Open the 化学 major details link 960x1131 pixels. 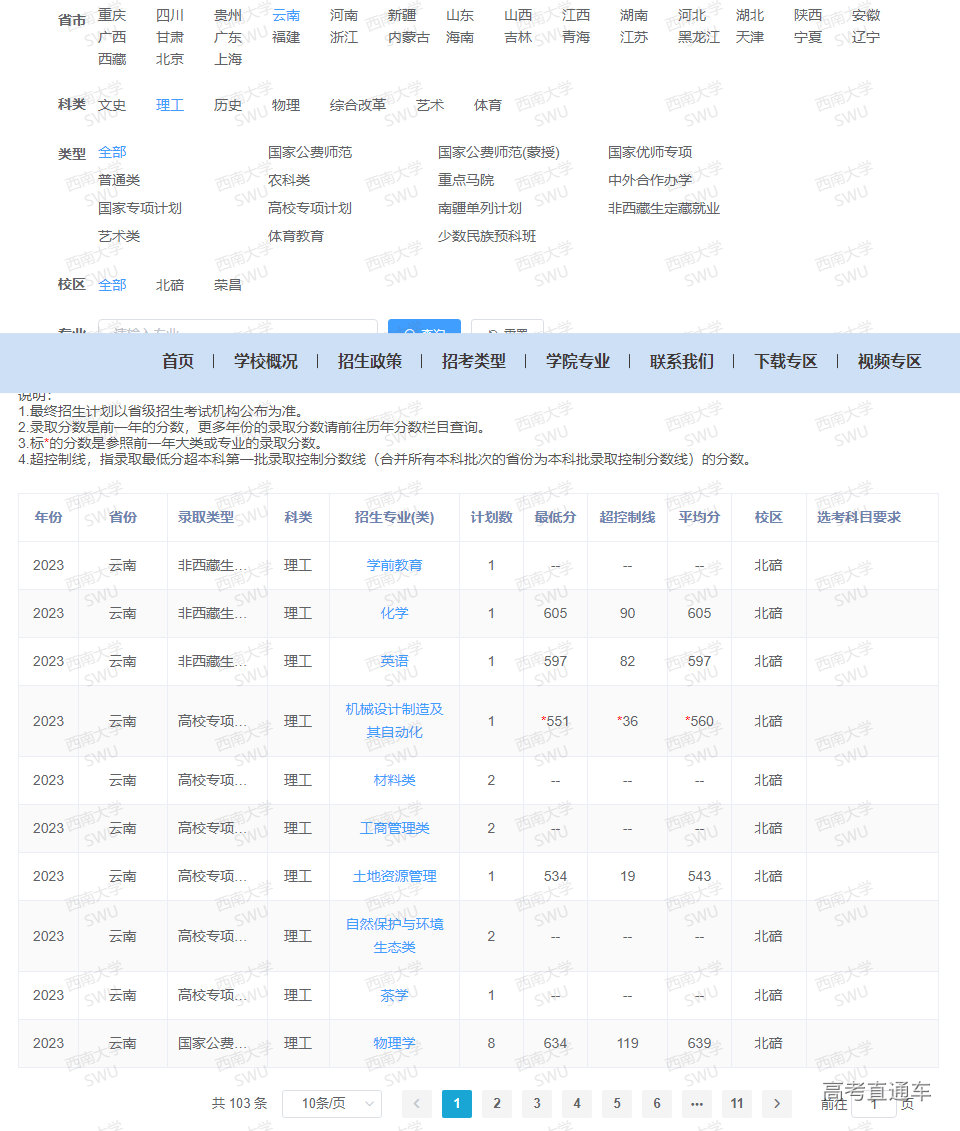pyautogui.click(x=394, y=614)
